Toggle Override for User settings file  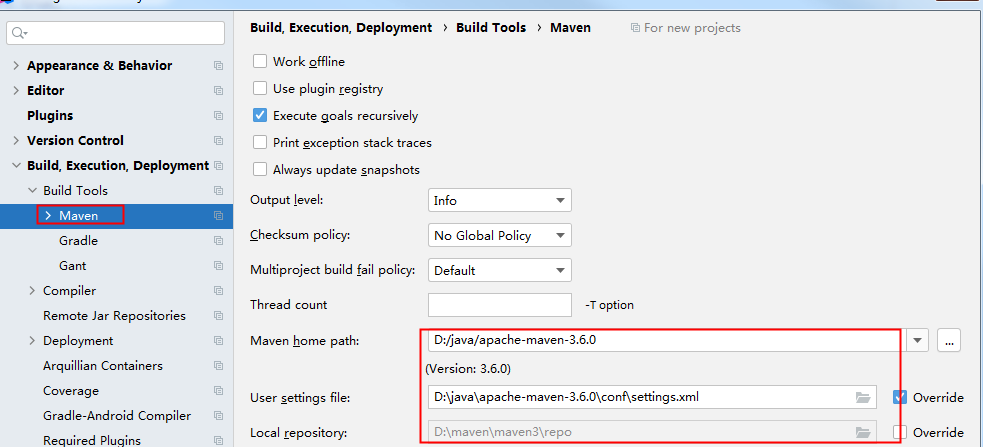click(x=900, y=397)
